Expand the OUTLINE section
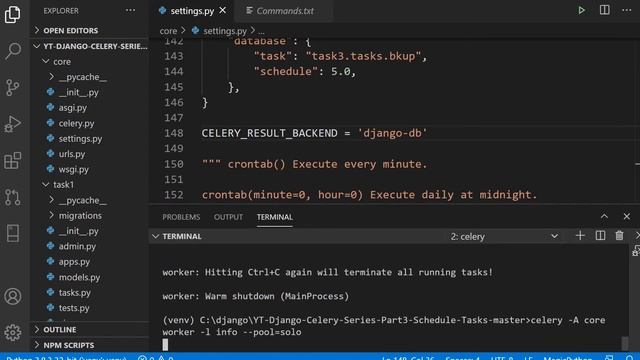Image resolution: width=640 pixels, height=360 pixels. tap(56, 329)
